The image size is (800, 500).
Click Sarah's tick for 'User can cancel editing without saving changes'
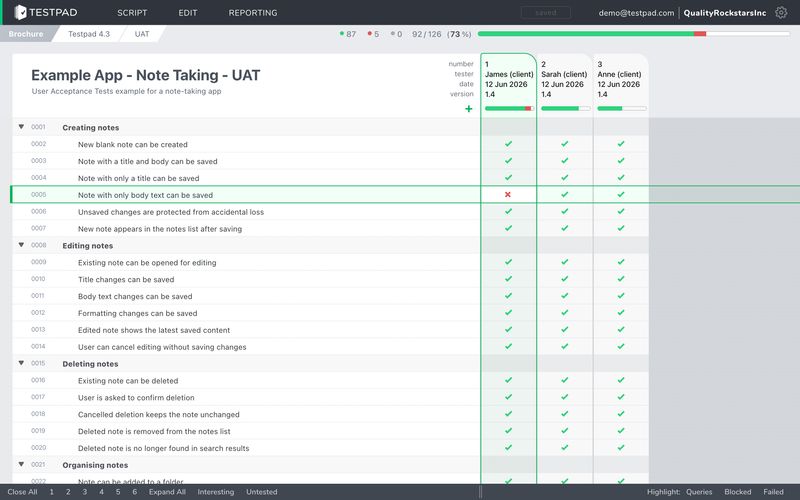pyautogui.click(x=564, y=346)
